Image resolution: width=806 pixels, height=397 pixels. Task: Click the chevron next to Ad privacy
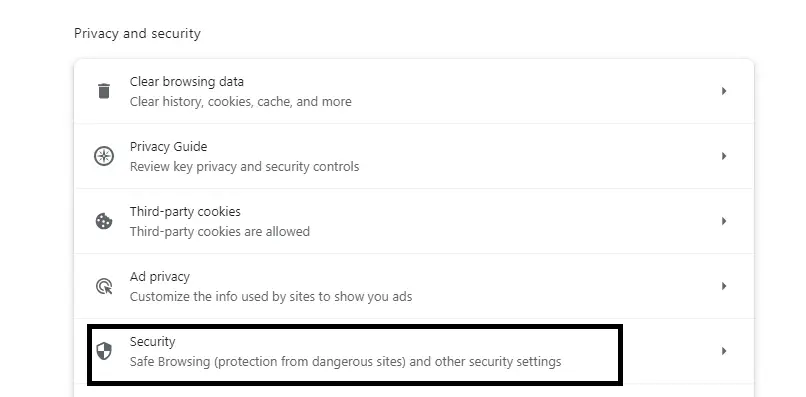[724, 286]
